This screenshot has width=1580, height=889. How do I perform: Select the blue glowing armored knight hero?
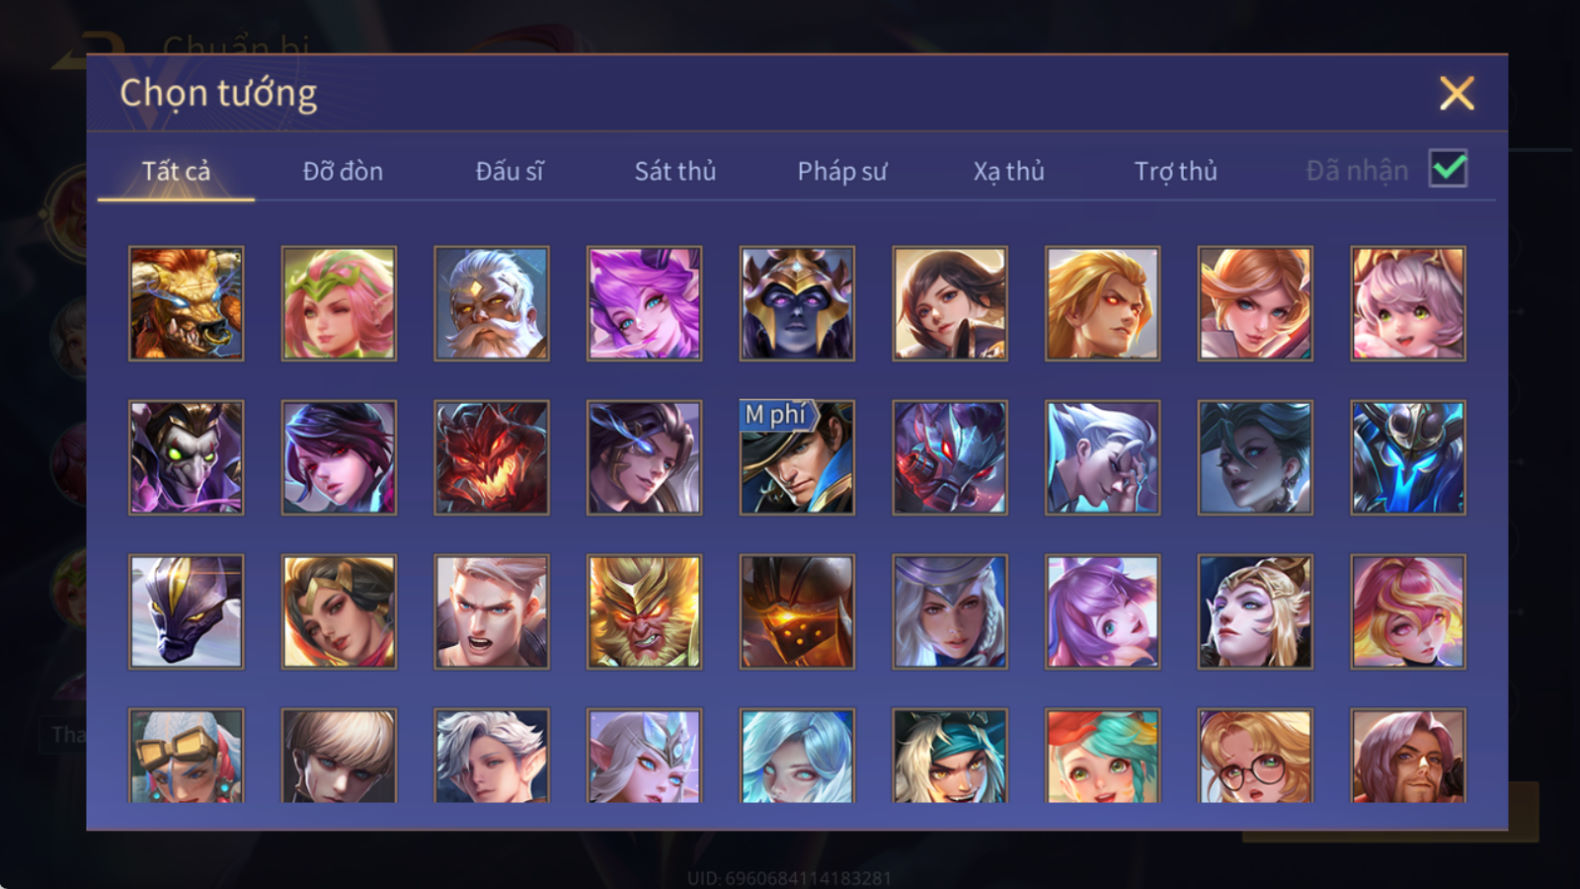1408,458
